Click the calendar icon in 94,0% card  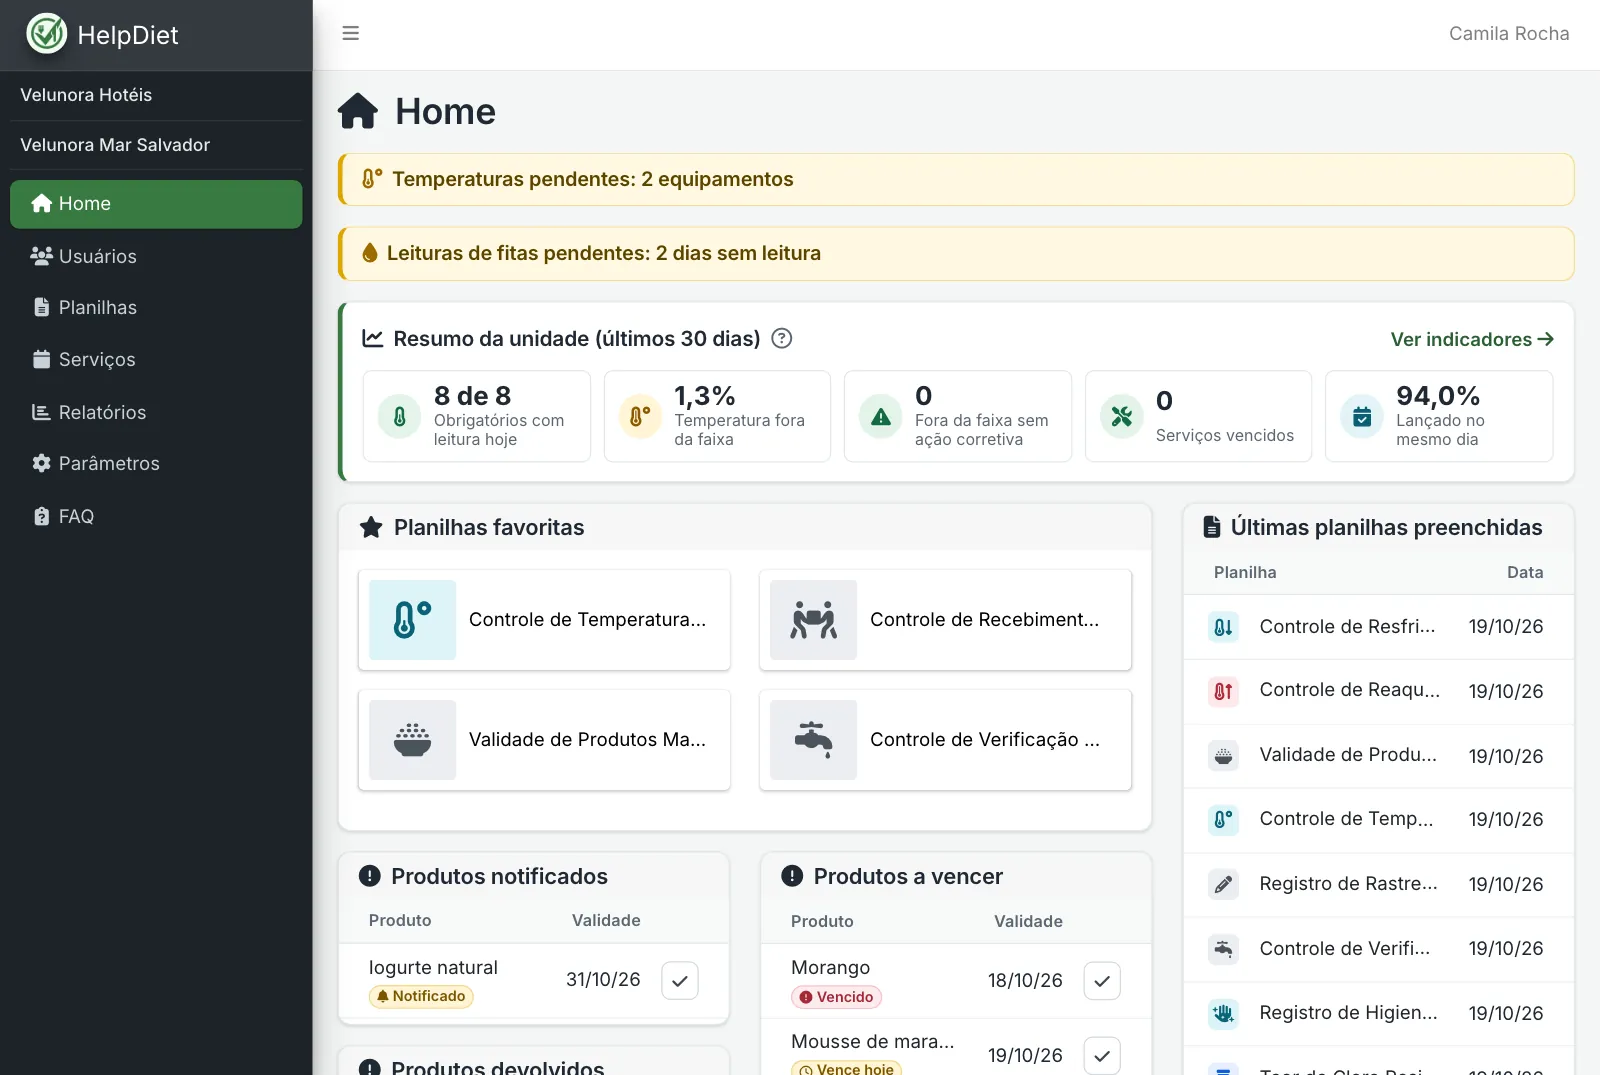pyautogui.click(x=1362, y=416)
